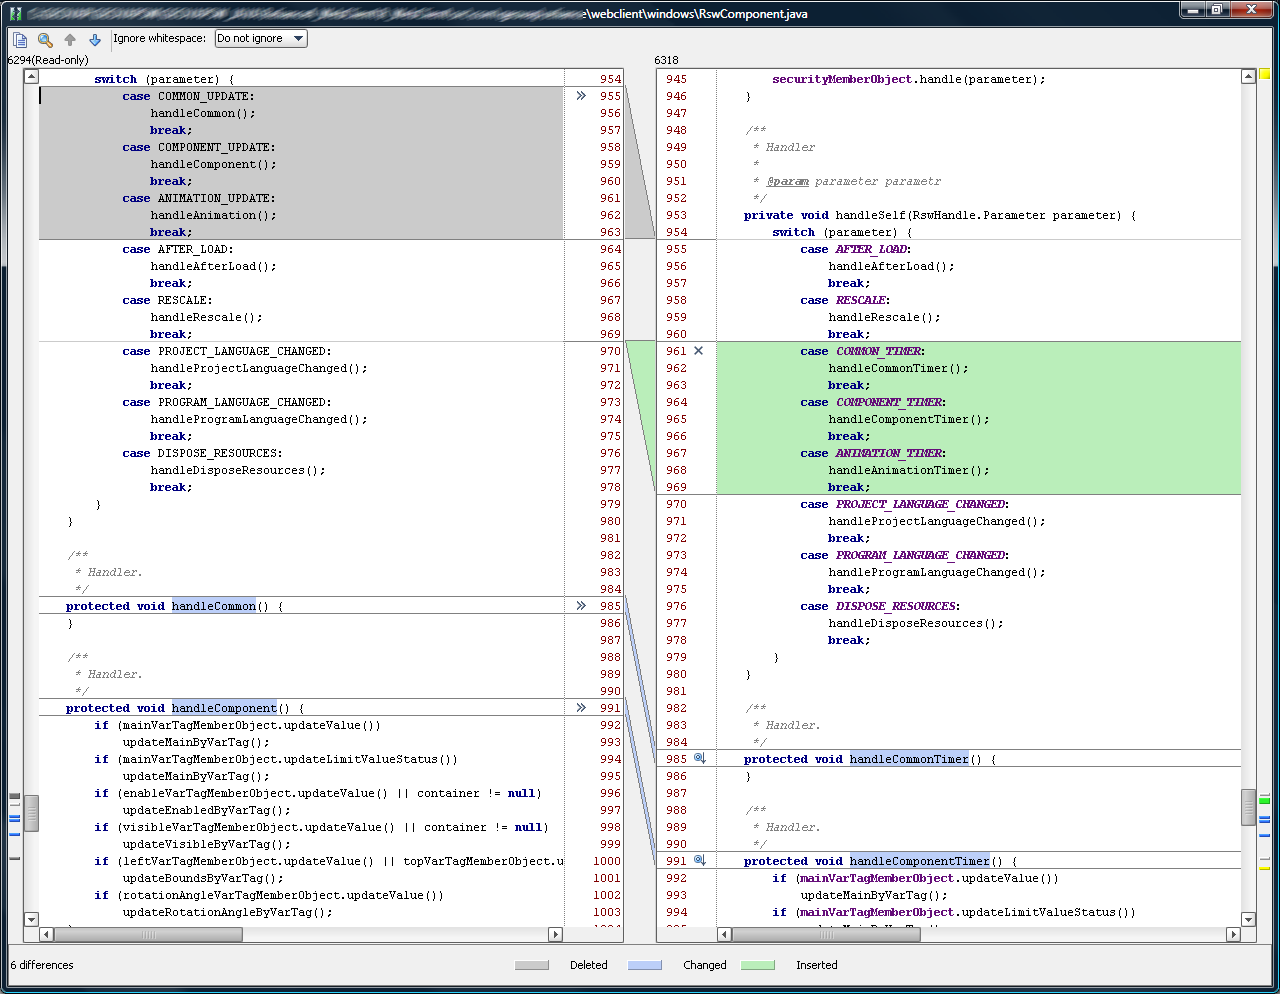Click 'case ANIMATION_UPDATE:' in left pane
This screenshot has height=994, width=1280.
[199, 198]
